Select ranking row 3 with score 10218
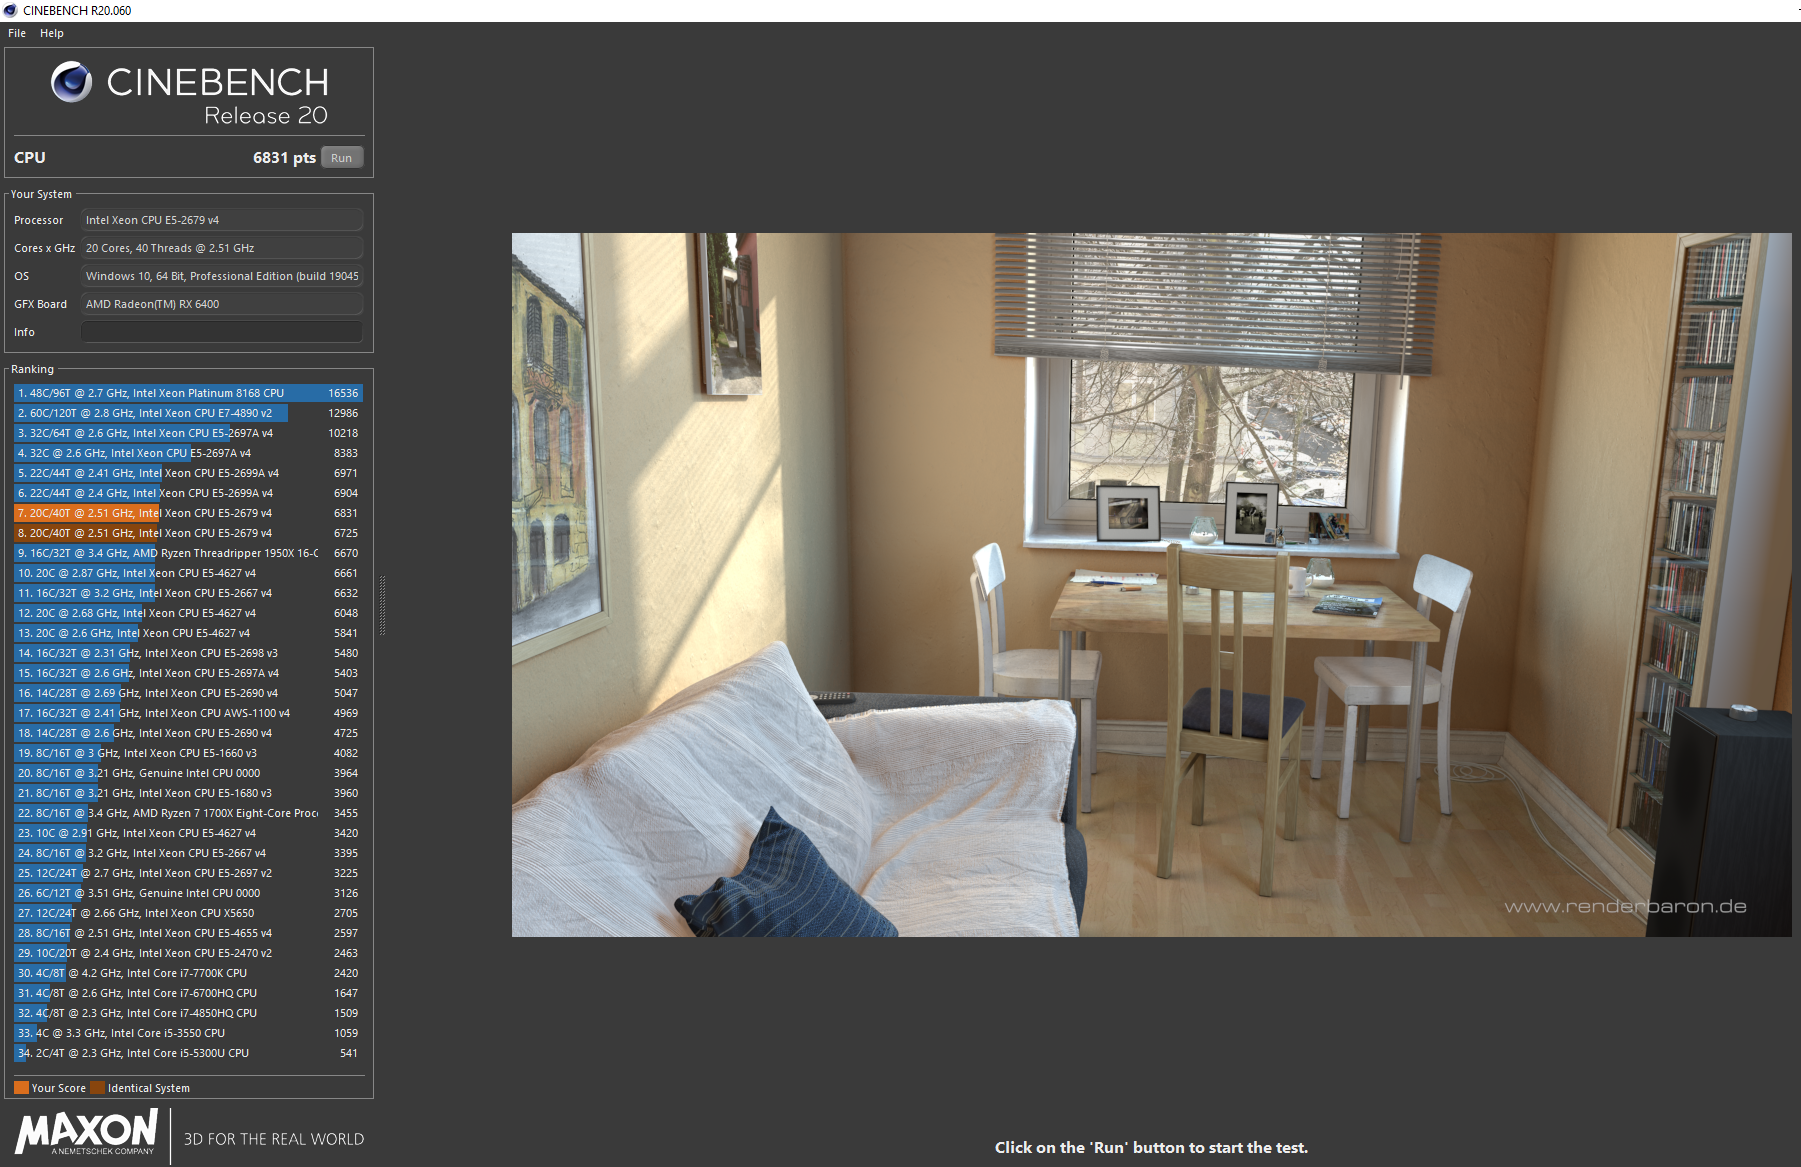Screen dimensions: 1801x1167 pos(188,433)
